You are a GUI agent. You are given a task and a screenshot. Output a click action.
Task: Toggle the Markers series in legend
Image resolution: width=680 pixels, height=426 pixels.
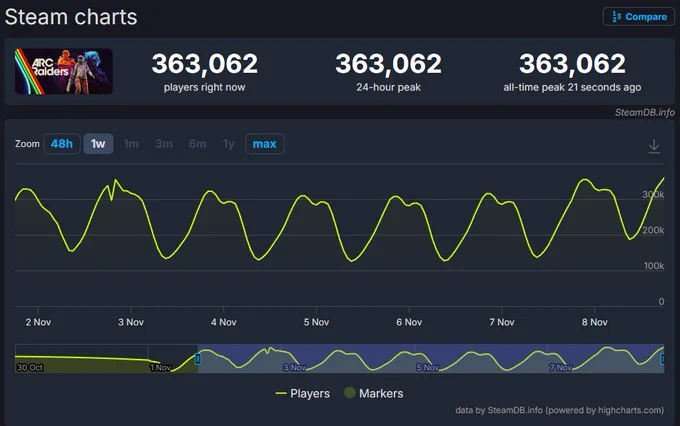pos(380,393)
